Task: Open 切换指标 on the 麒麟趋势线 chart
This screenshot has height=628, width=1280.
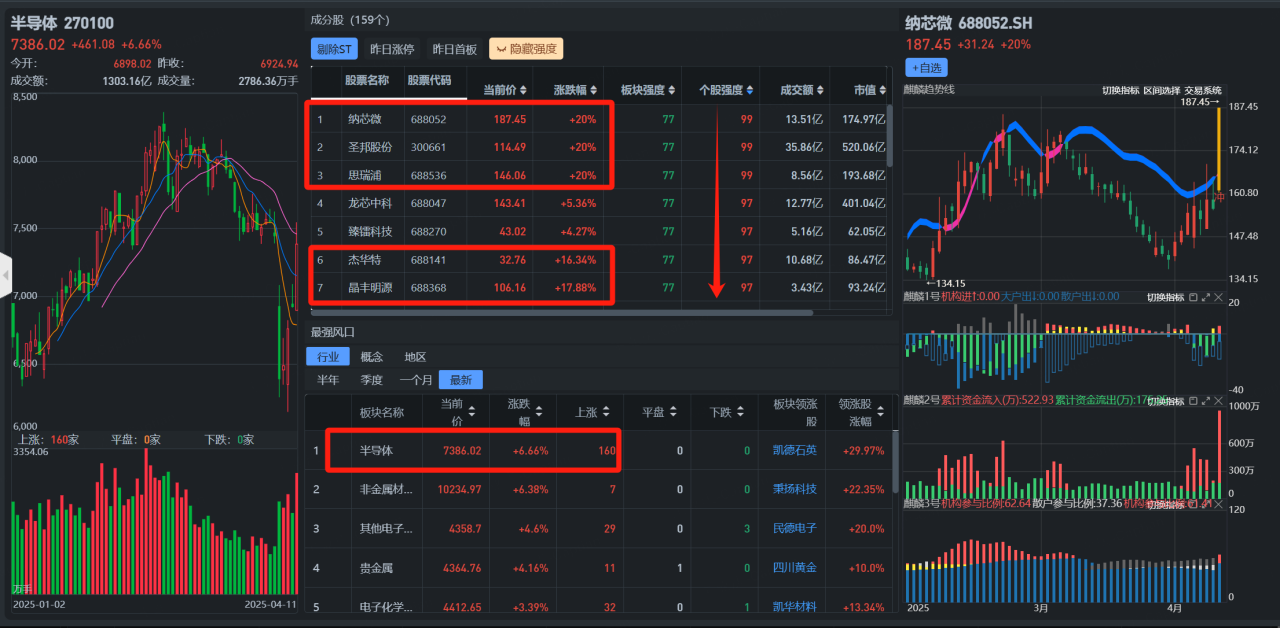Action: point(1120,90)
